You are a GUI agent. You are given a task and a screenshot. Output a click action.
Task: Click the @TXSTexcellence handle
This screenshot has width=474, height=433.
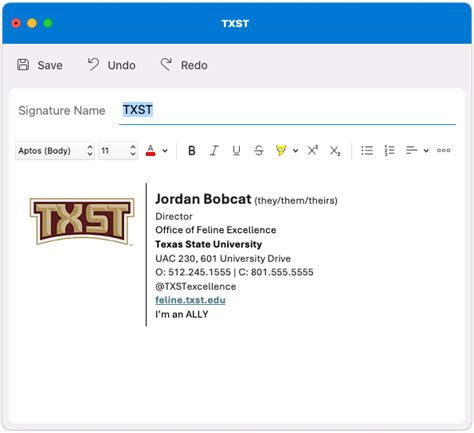tap(196, 286)
